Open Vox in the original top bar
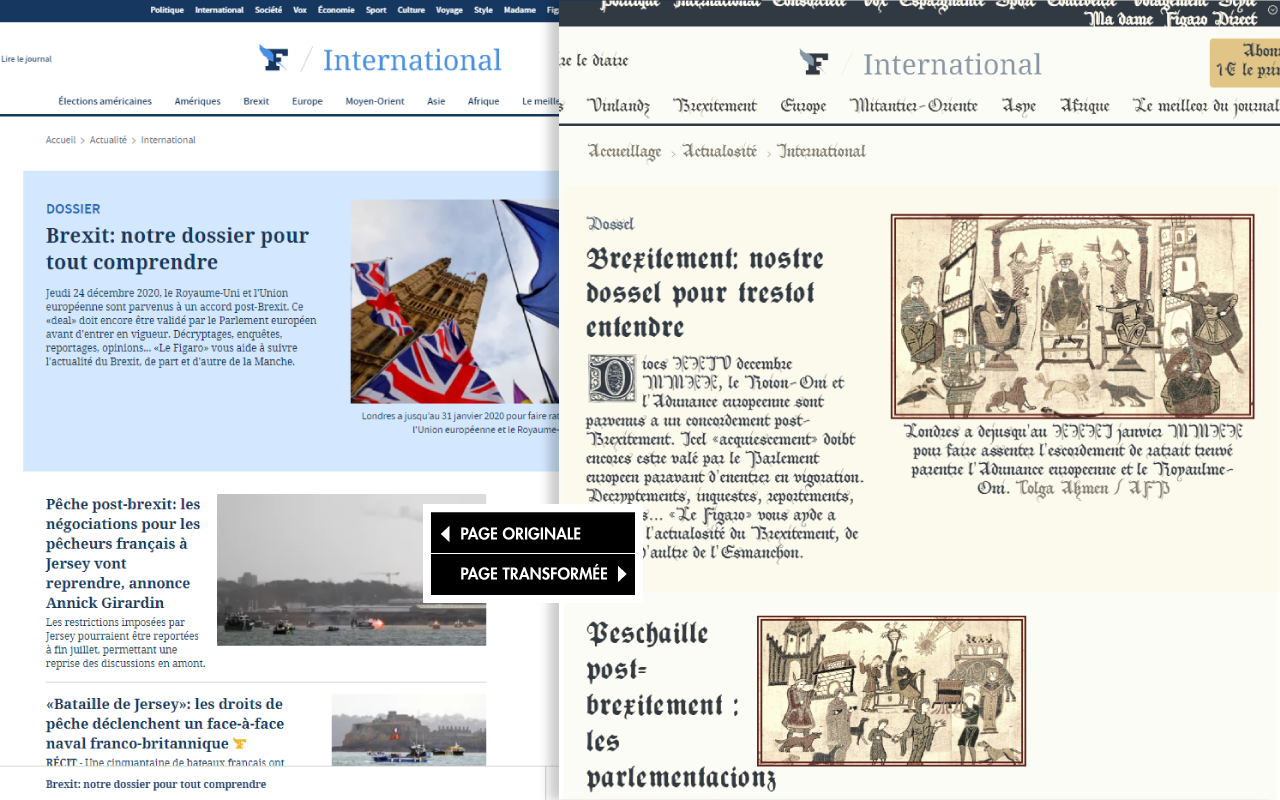This screenshot has height=800, width=1280. (300, 10)
